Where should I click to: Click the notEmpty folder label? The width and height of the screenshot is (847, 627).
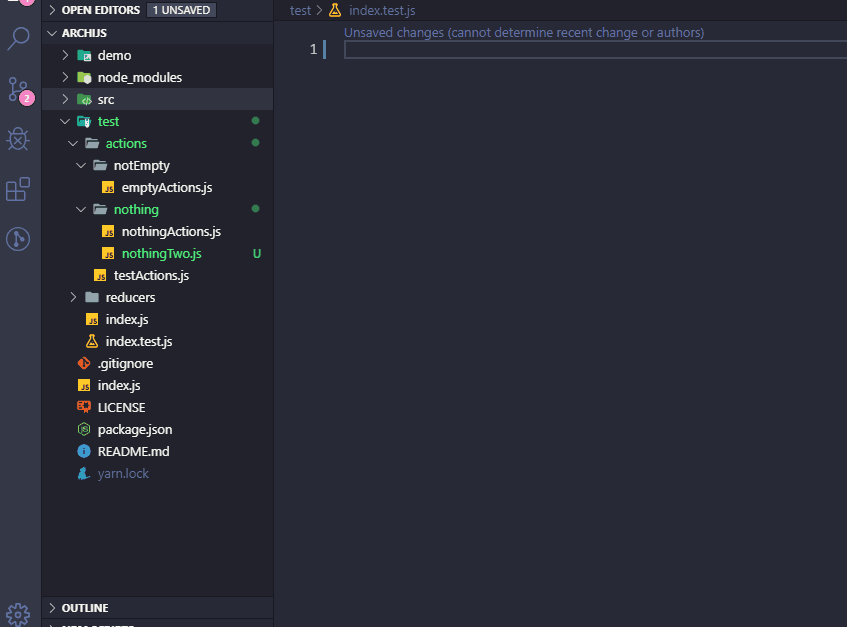coord(142,165)
